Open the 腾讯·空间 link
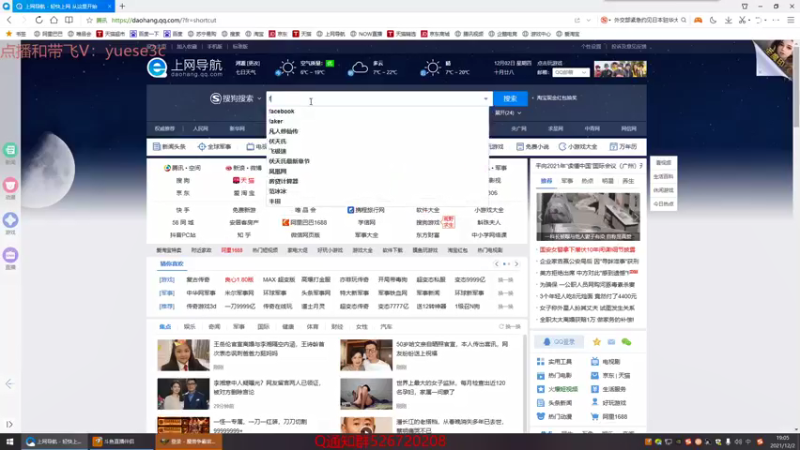 182,168
